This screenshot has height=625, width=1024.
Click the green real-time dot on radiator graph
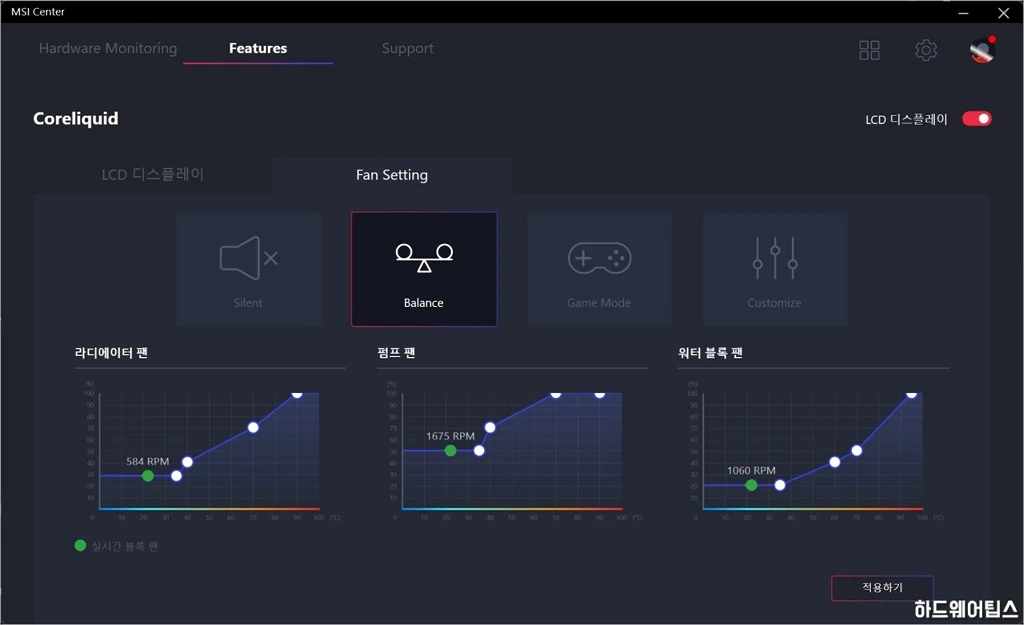[x=148, y=476]
